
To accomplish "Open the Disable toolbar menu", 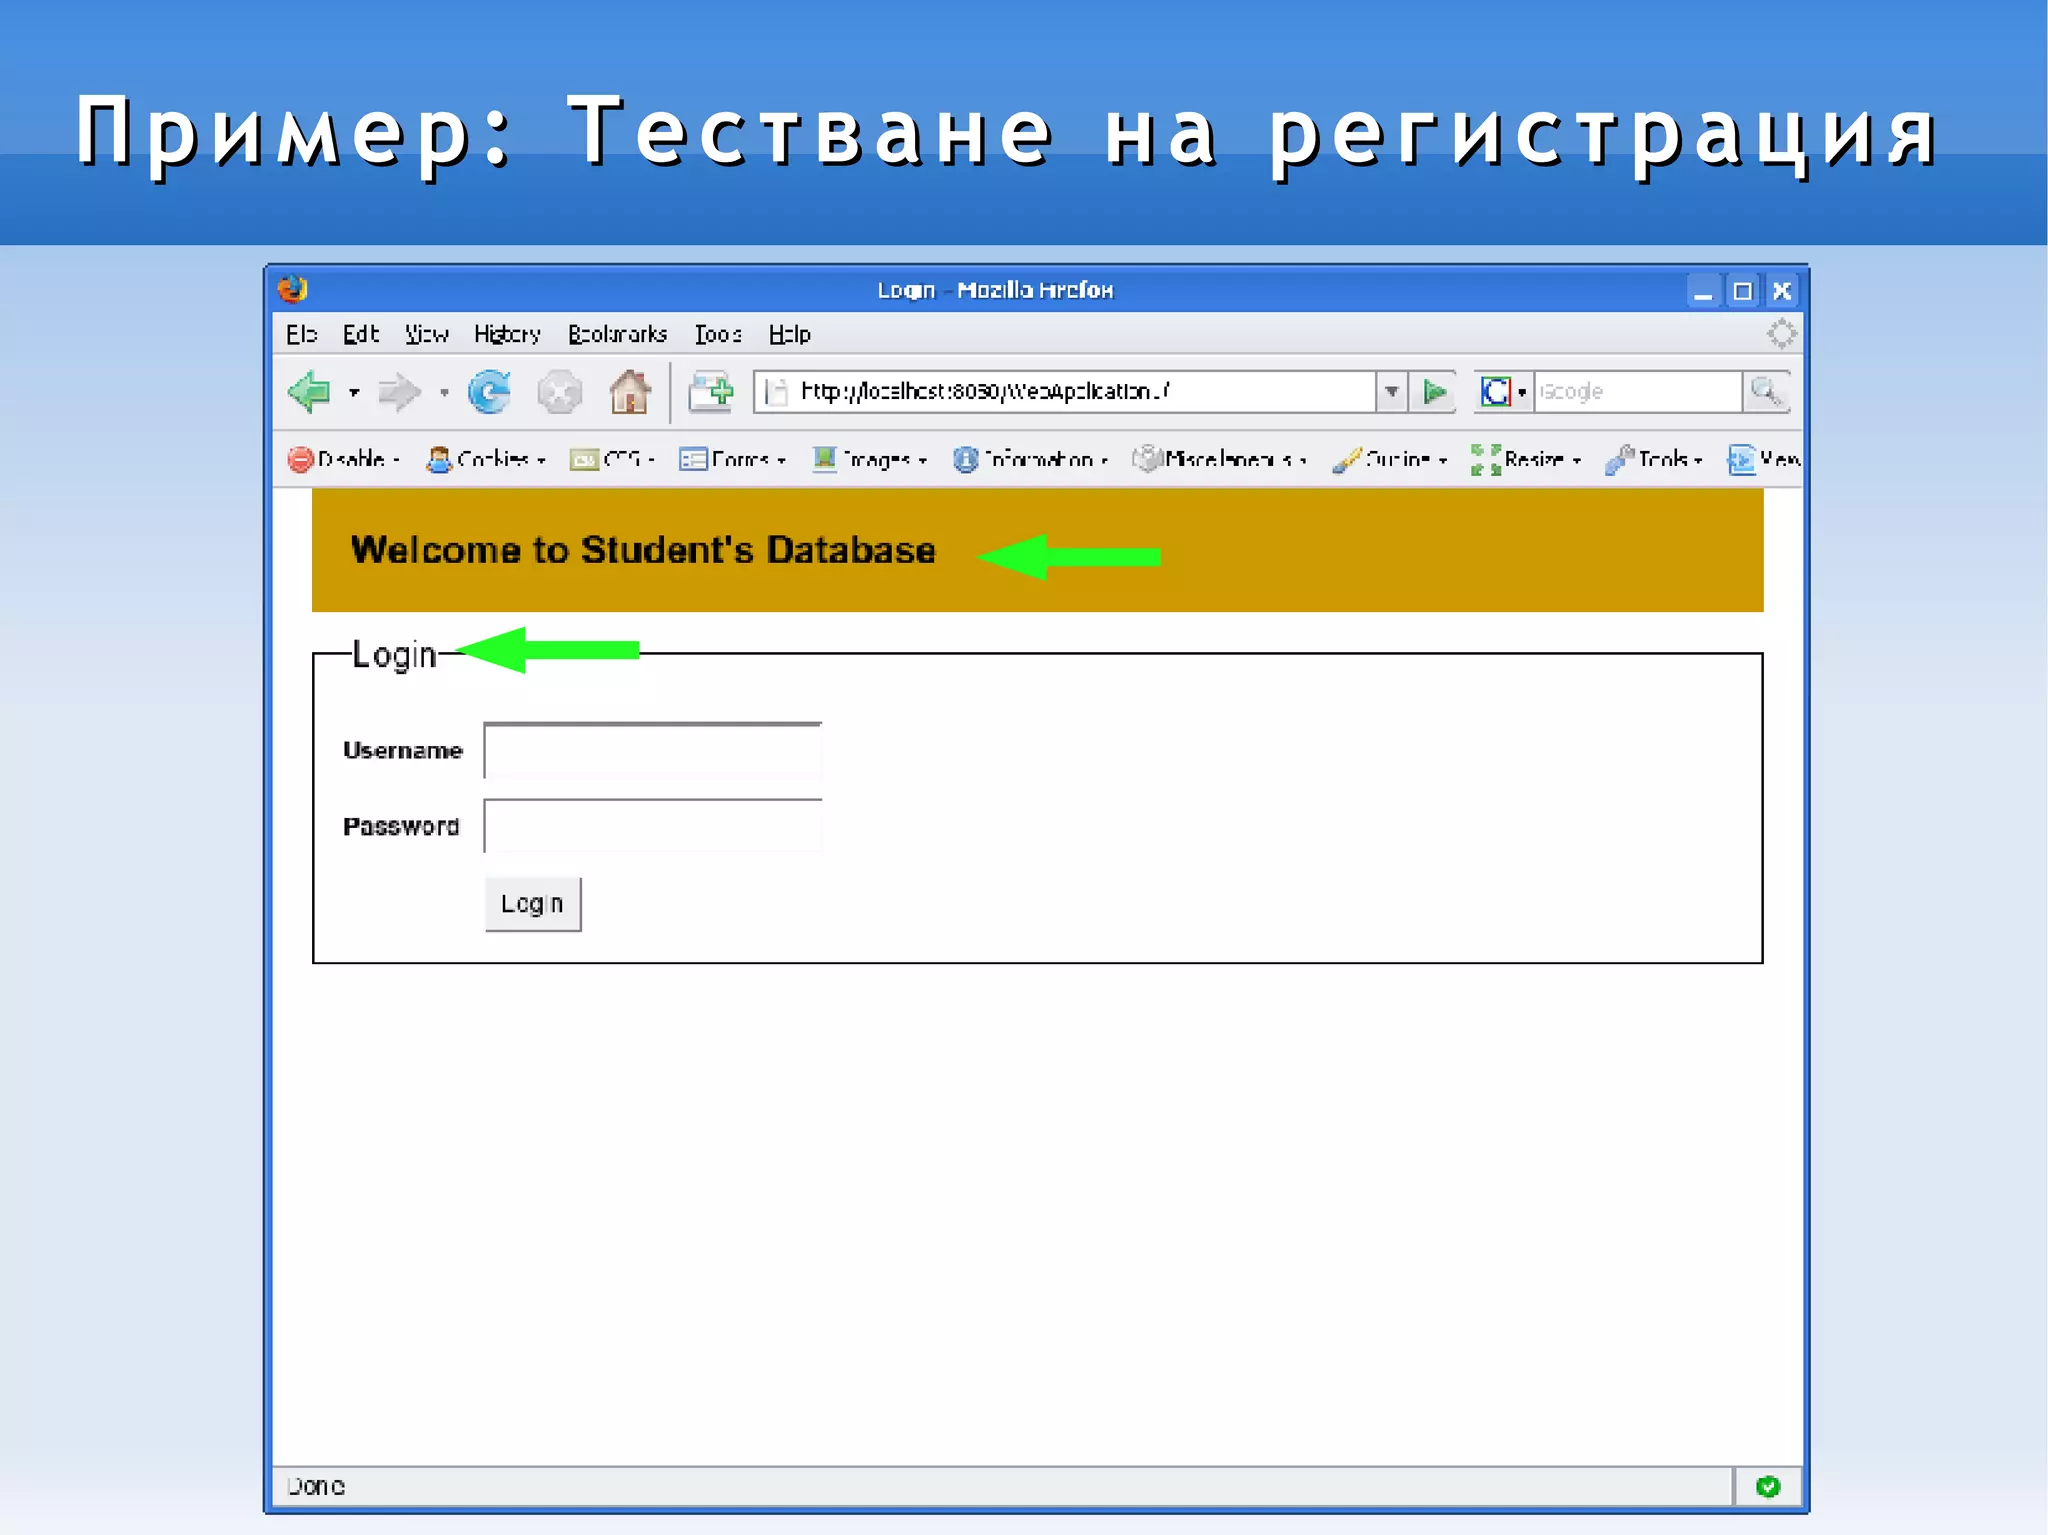I will pos(344,459).
